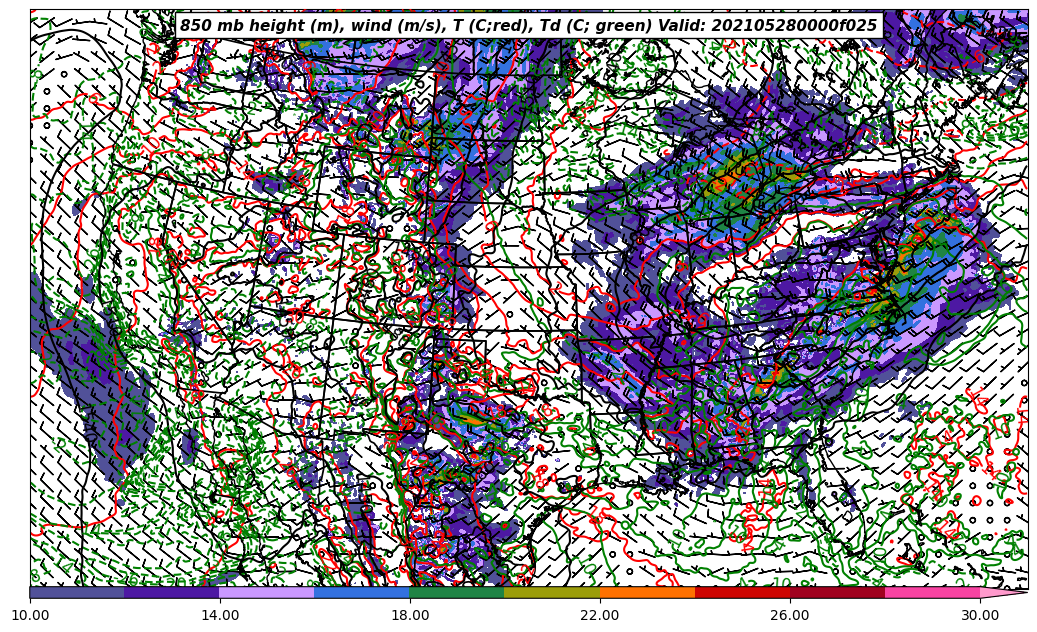Viewport: 1037px width, 632px height.
Task: Click the dark indigo 12–14 colorbar segment
Action: click(172, 592)
